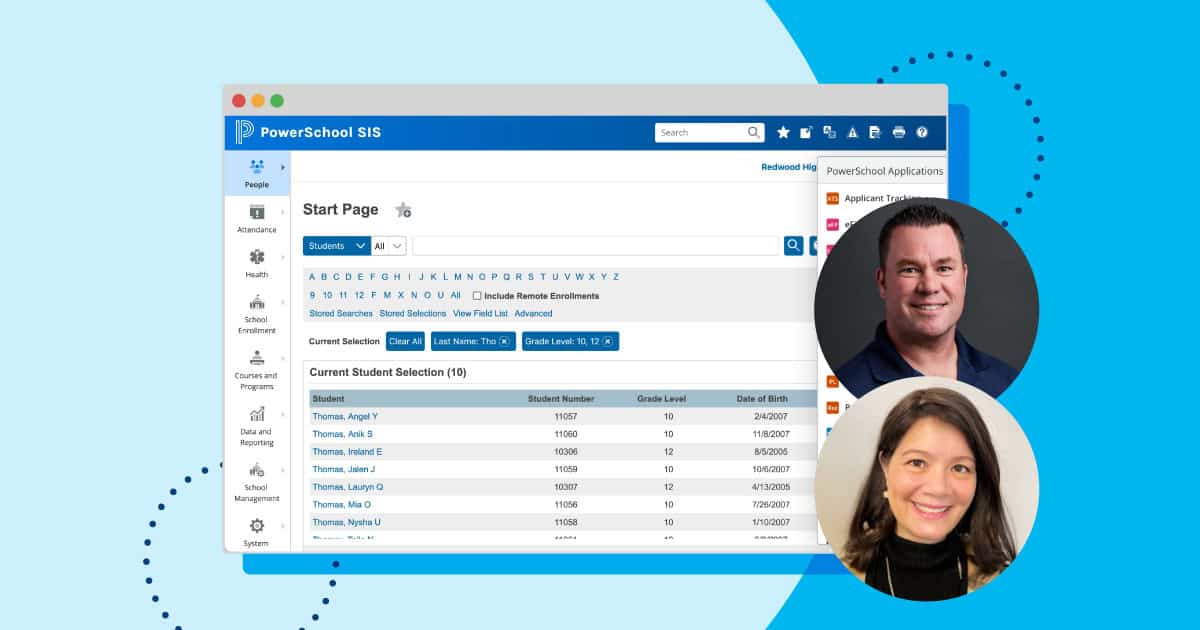
Task: Open the Health section
Action: point(256,258)
